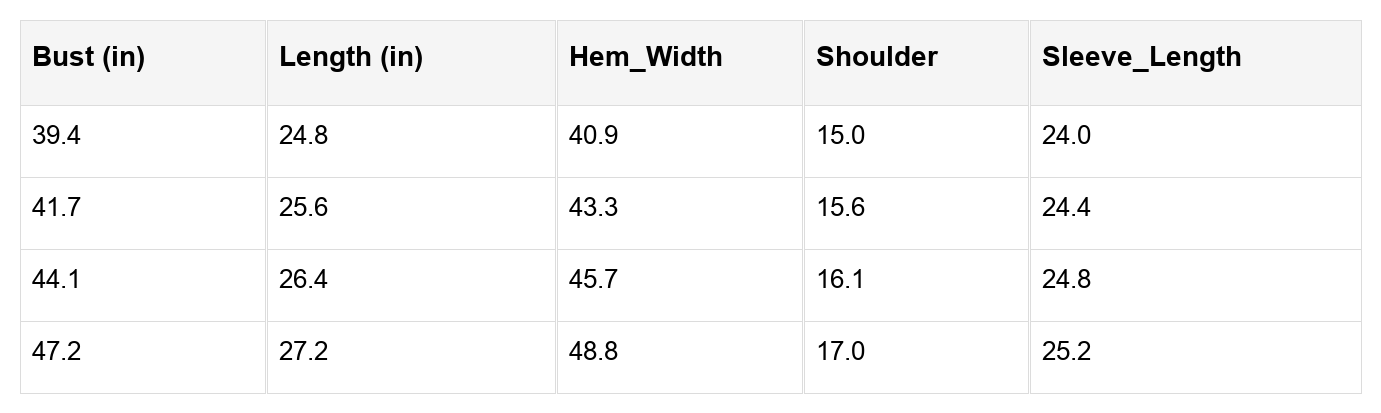Select the Hem_Width column header

(645, 58)
